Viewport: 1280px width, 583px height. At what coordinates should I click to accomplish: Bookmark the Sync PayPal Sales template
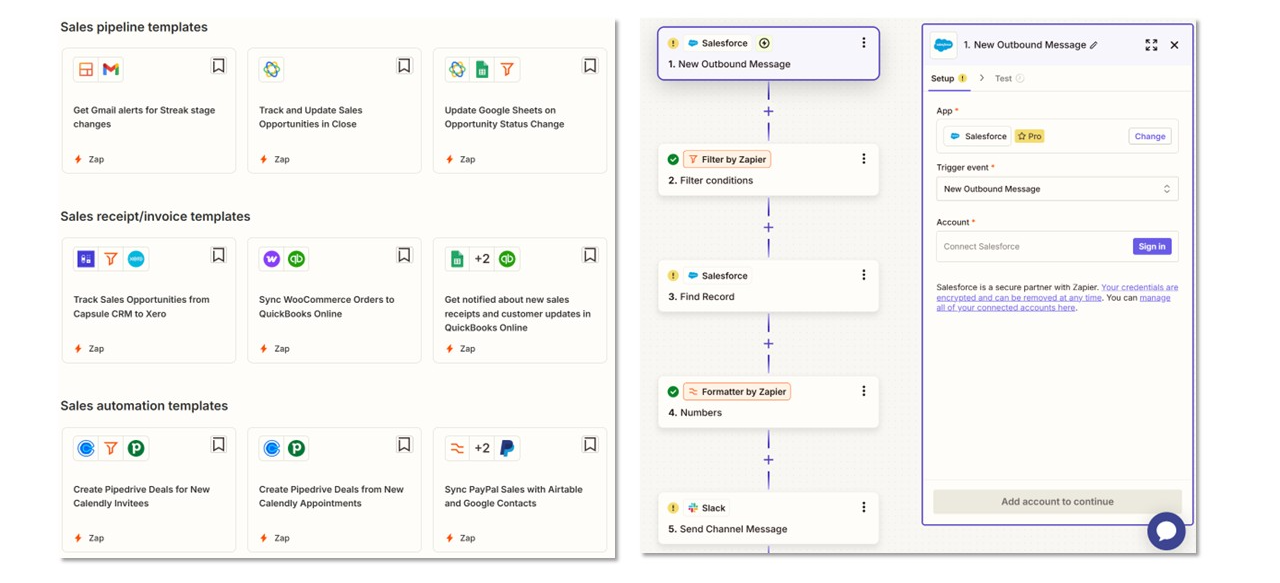click(590, 445)
